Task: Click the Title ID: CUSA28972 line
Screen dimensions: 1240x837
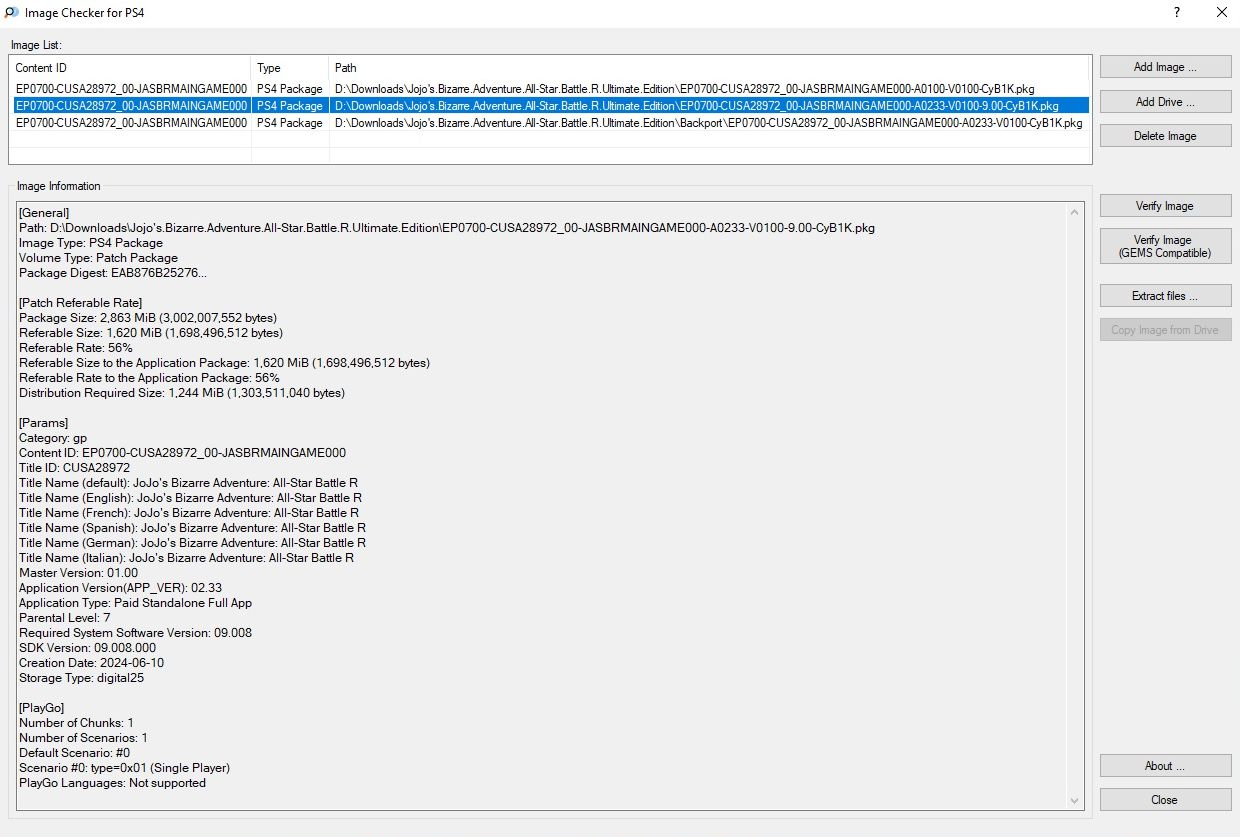Action: point(74,468)
